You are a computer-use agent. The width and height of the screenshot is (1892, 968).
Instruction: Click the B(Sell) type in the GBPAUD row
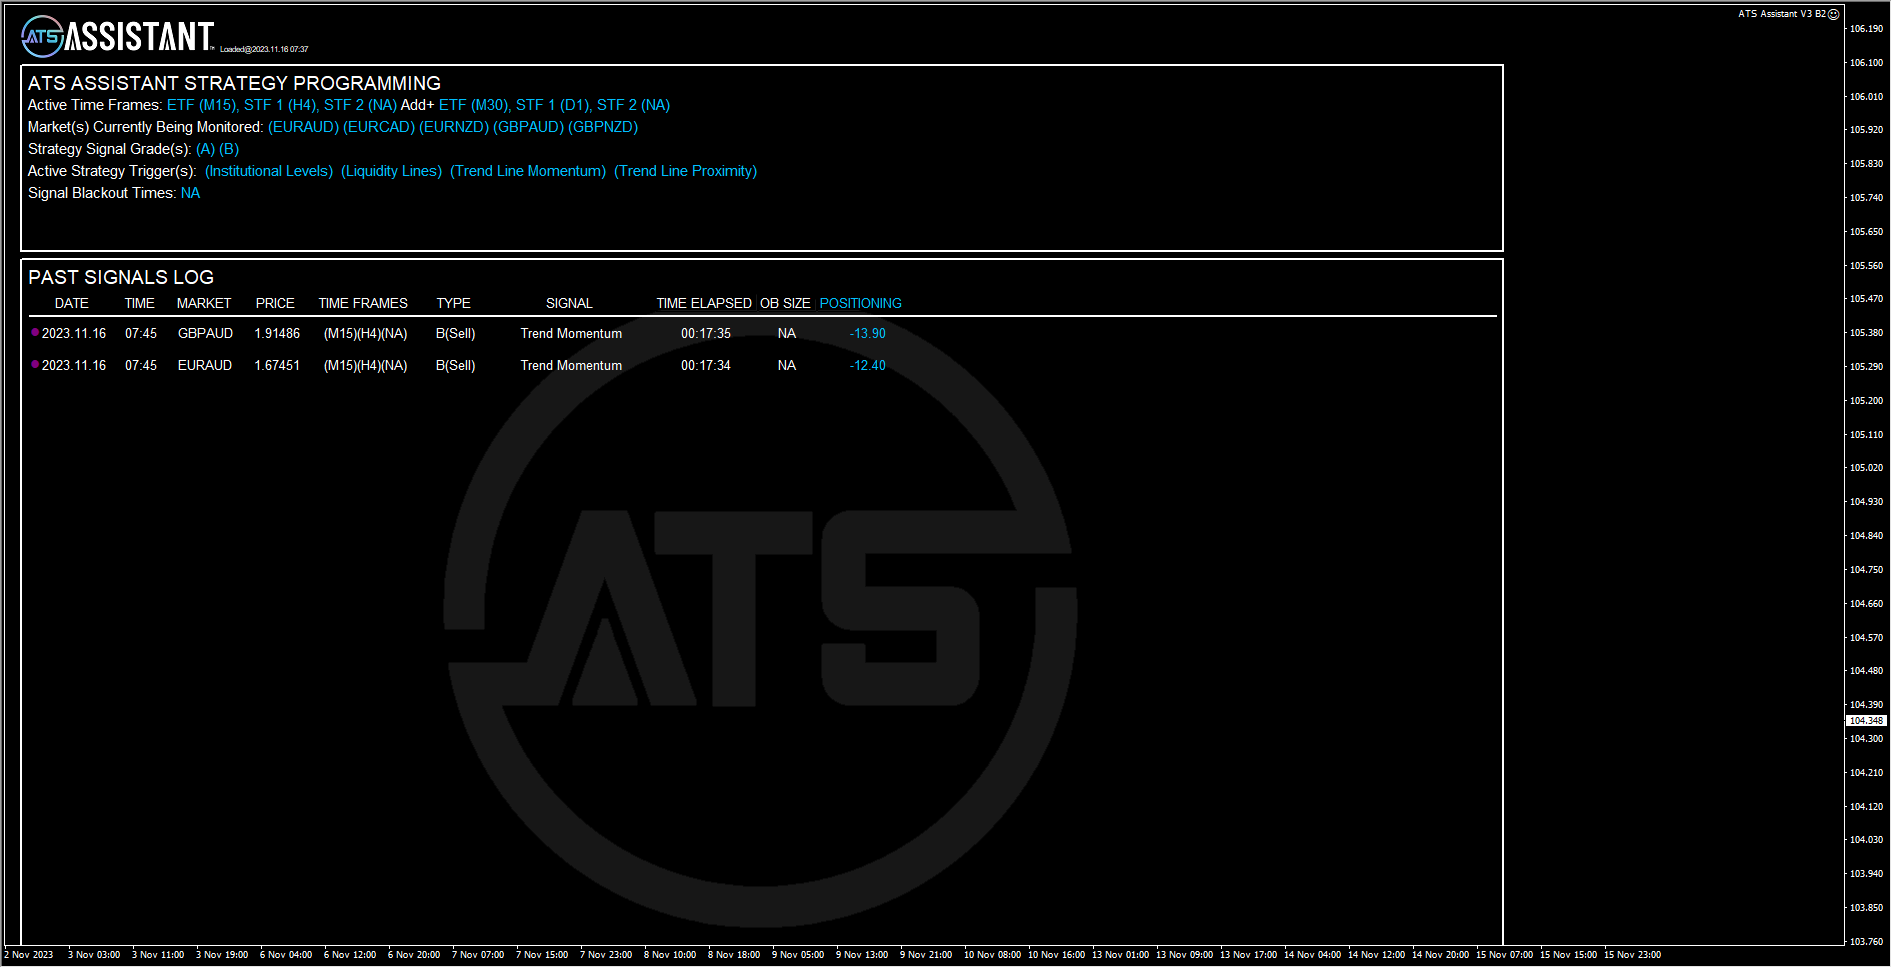456,333
